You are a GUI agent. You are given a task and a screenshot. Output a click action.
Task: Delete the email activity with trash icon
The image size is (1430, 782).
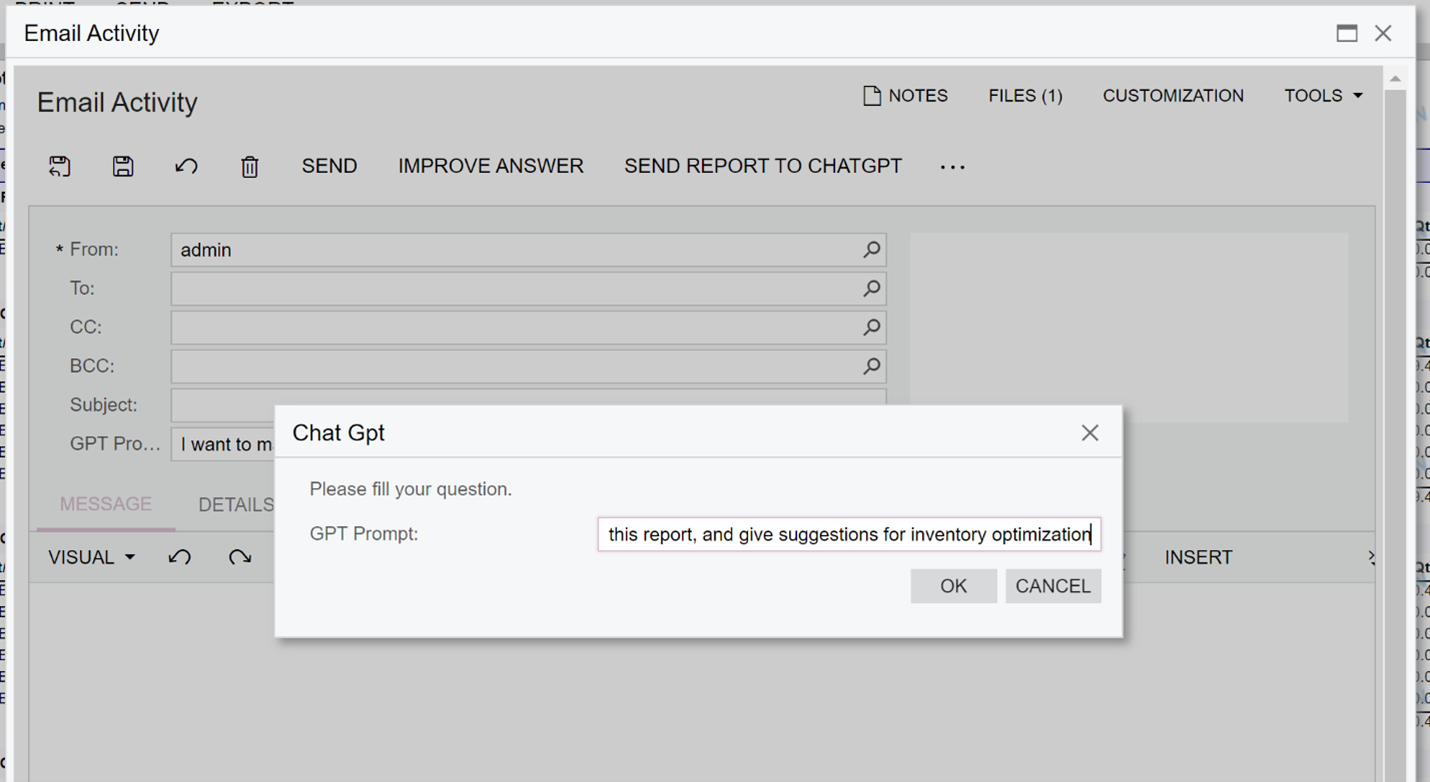(x=249, y=166)
